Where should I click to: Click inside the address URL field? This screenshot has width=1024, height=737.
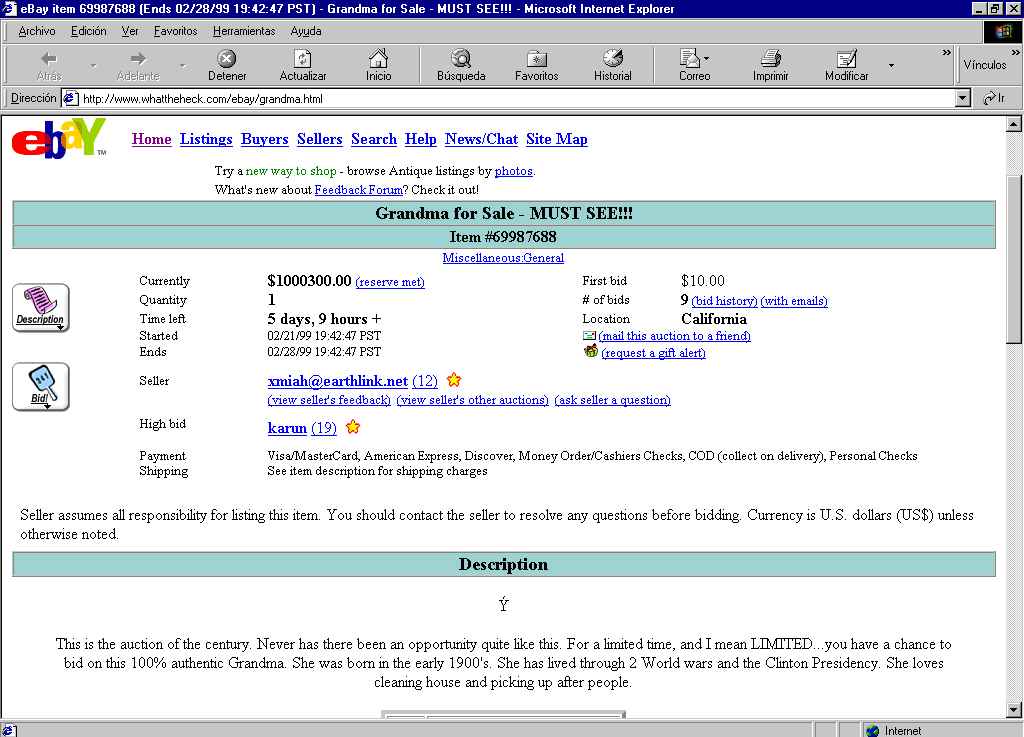(x=500, y=98)
